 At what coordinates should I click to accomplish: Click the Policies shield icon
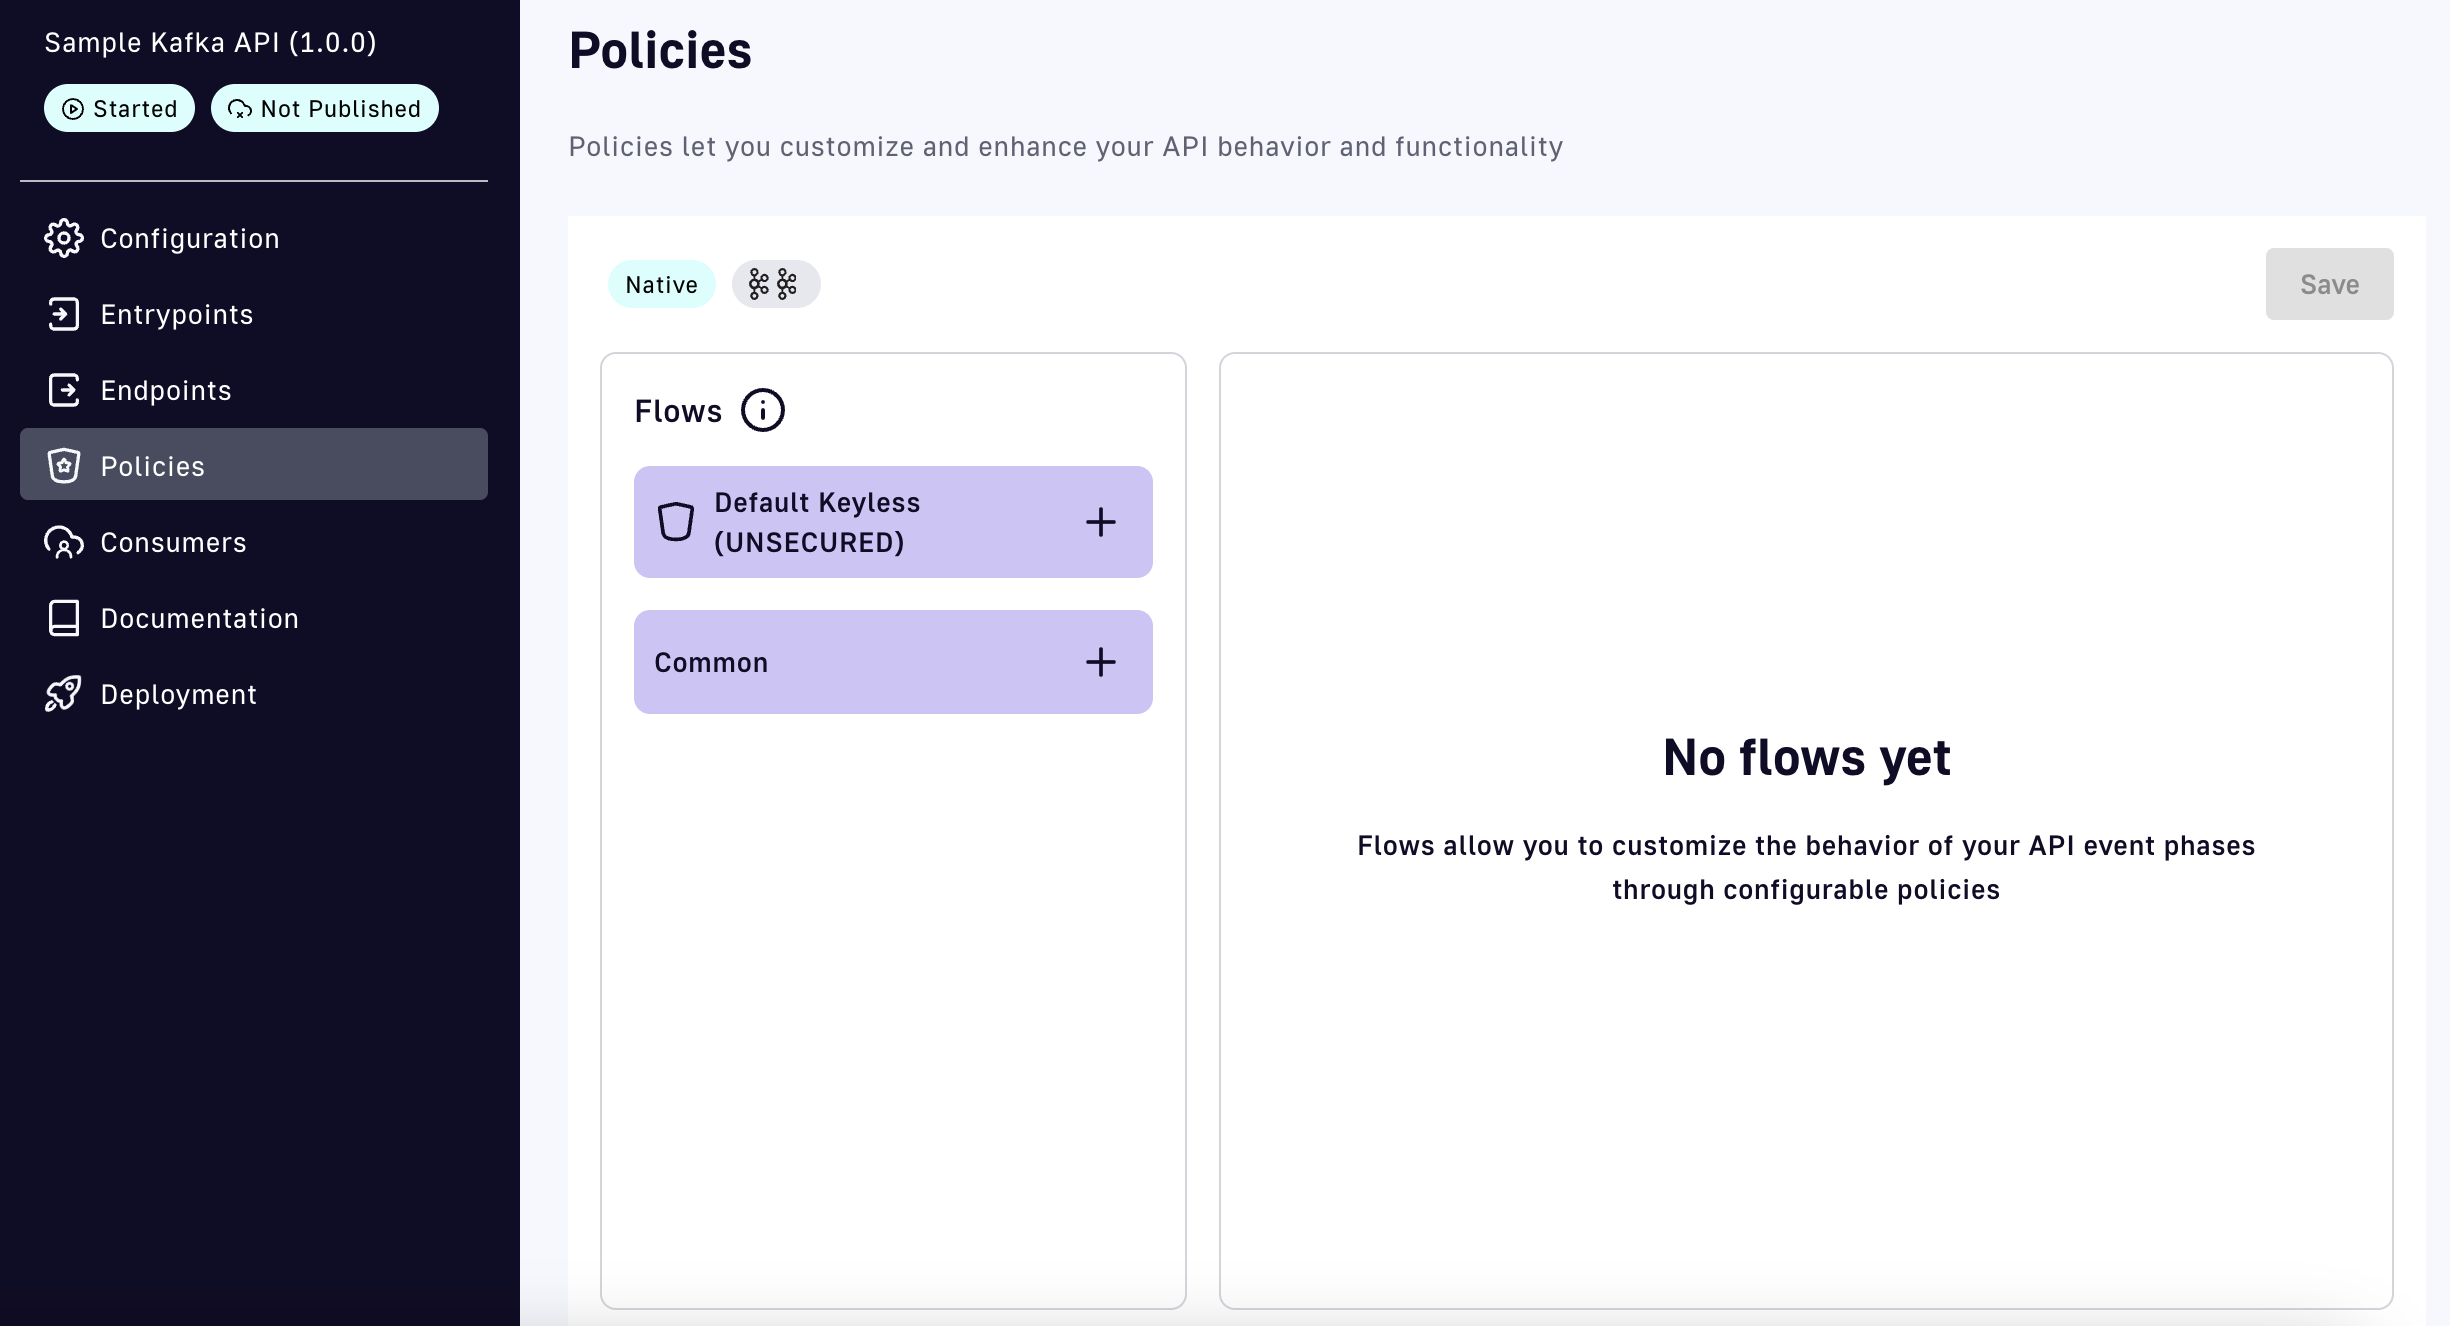64,466
